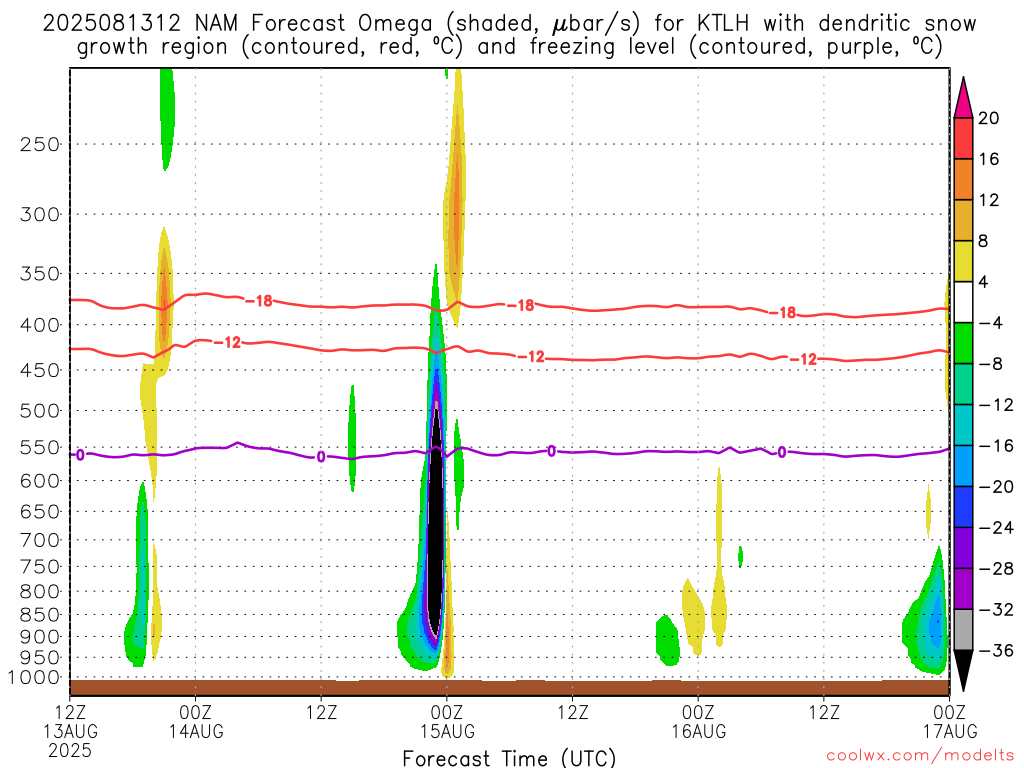
Task: Click the color bar label '20'
Action: 989,118
